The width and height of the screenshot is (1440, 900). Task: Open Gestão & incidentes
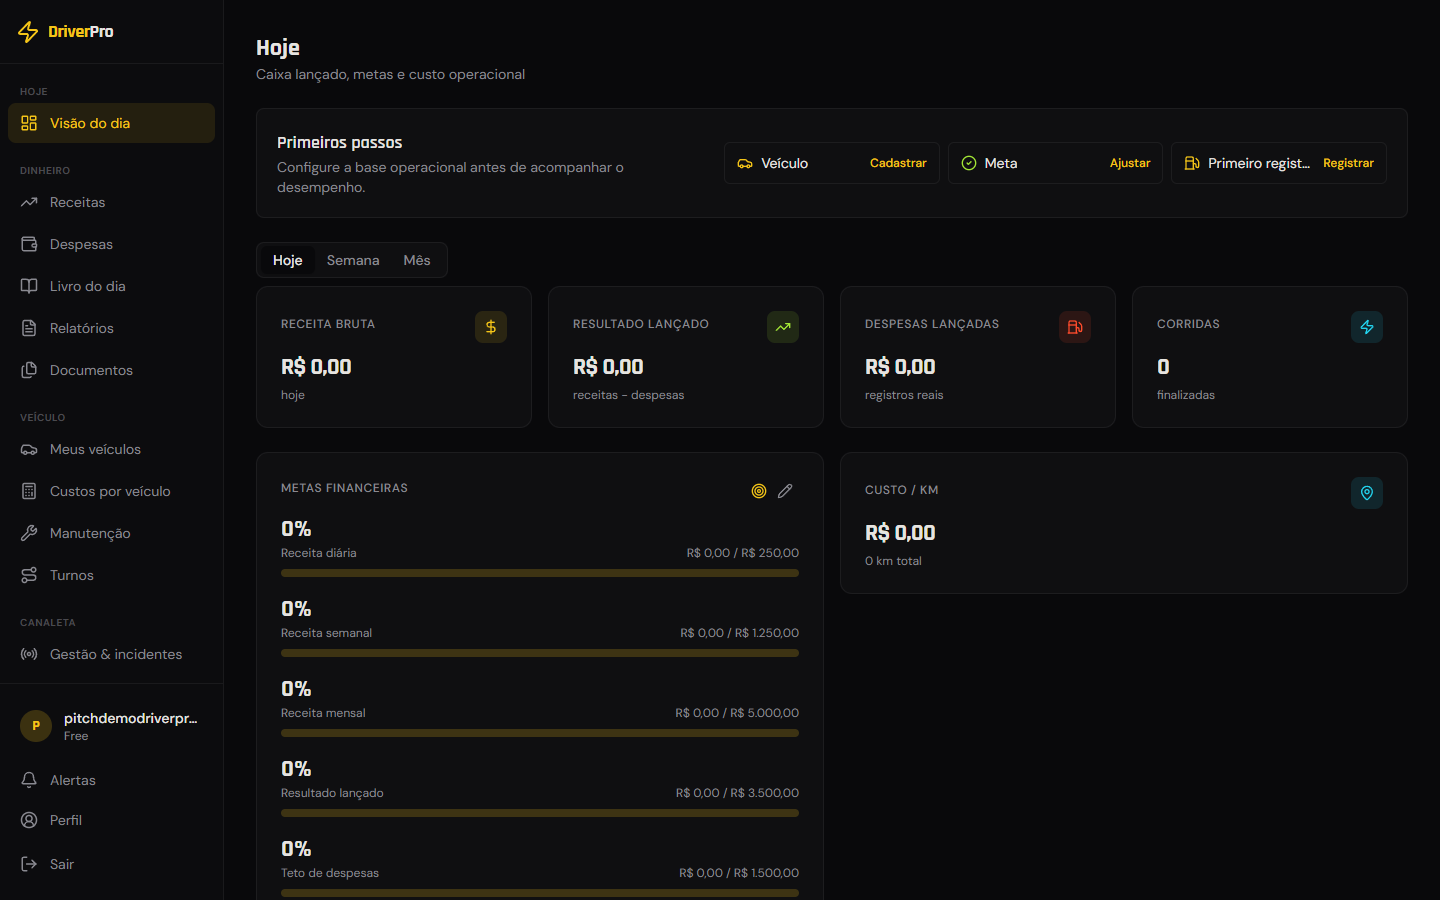111,654
